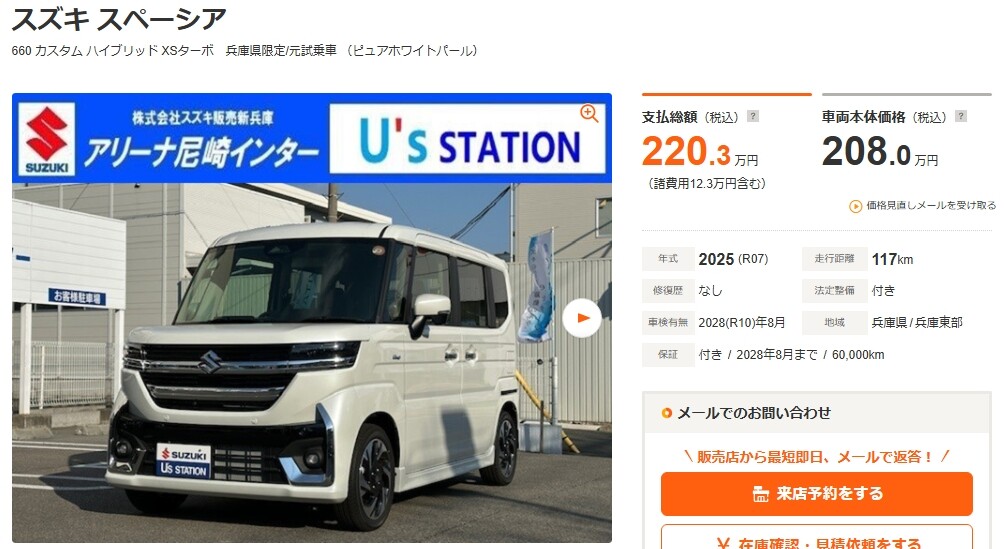This screenshot has height=549, width=1005.
Task: Click the calendar icon in the reservation button
Action: click(760, 494)
